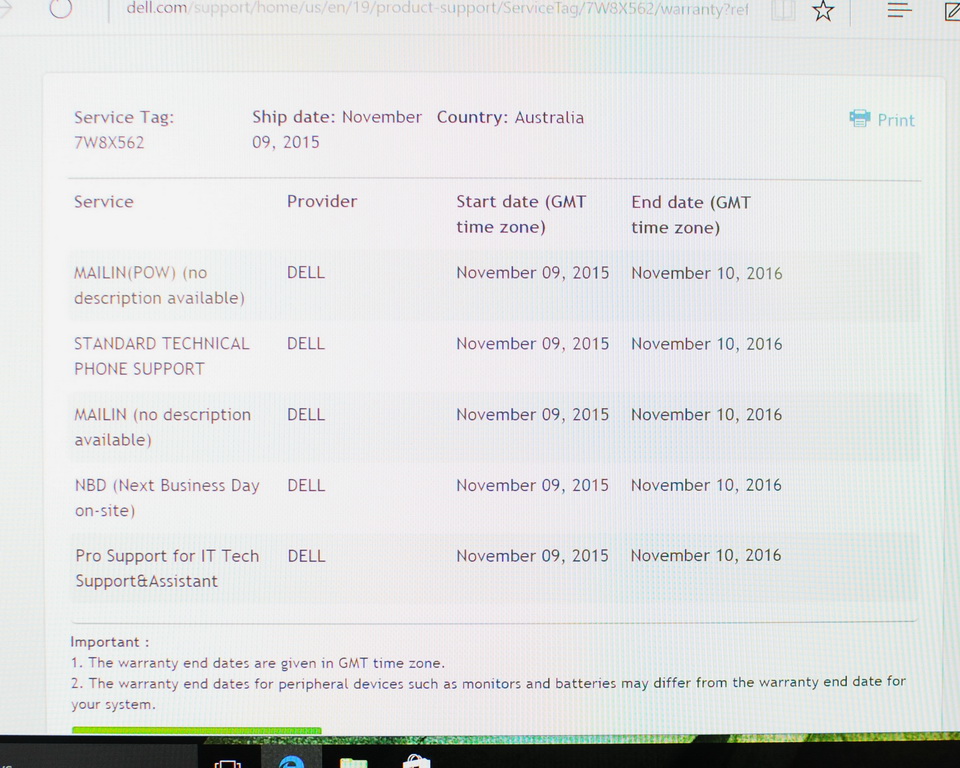Screen dimensions: 960x768
Task: Select 'Ship date: November 09, 2015' text
Action: click(337, 129)
